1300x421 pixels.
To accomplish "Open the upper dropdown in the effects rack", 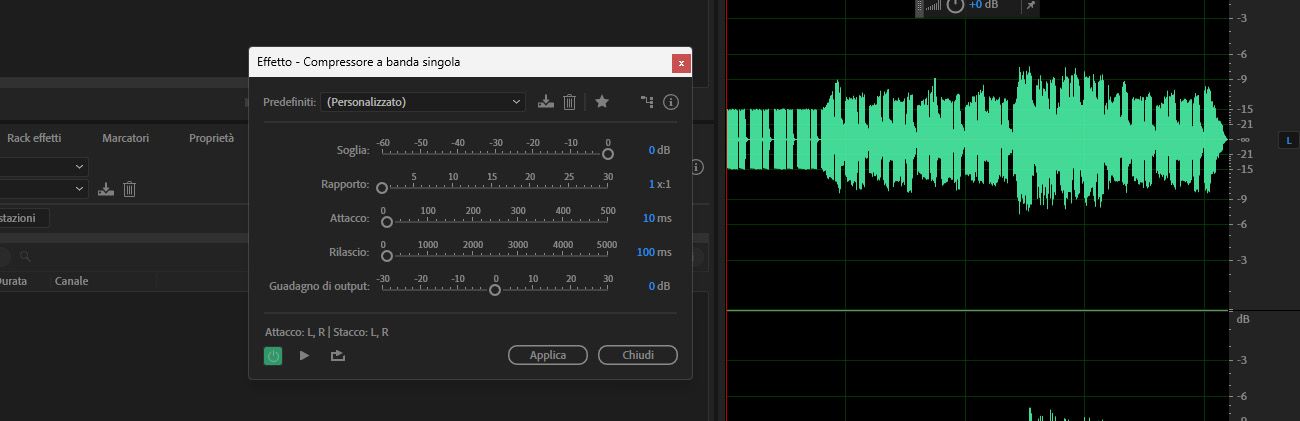I will coord(44,166).
